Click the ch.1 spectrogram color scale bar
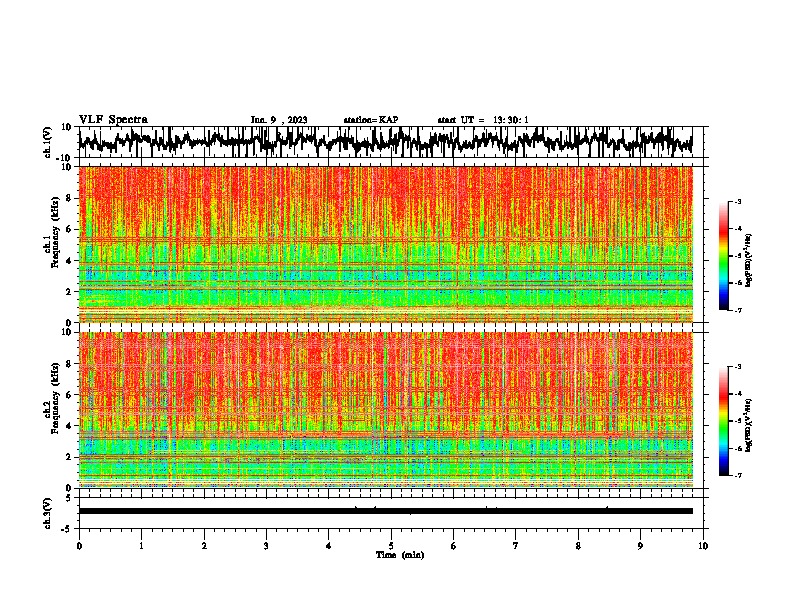This screenshot has height=612, width=792. tap(723, 256)
